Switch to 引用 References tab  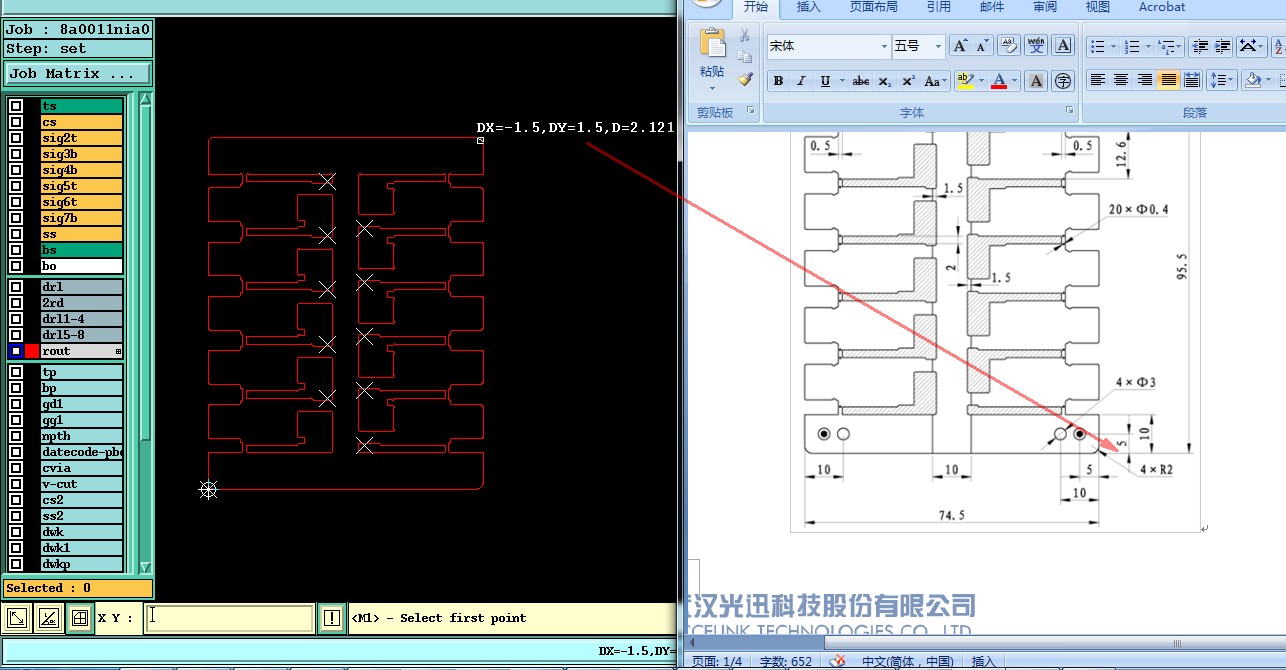pyautogui.click(x=939, y=7)
